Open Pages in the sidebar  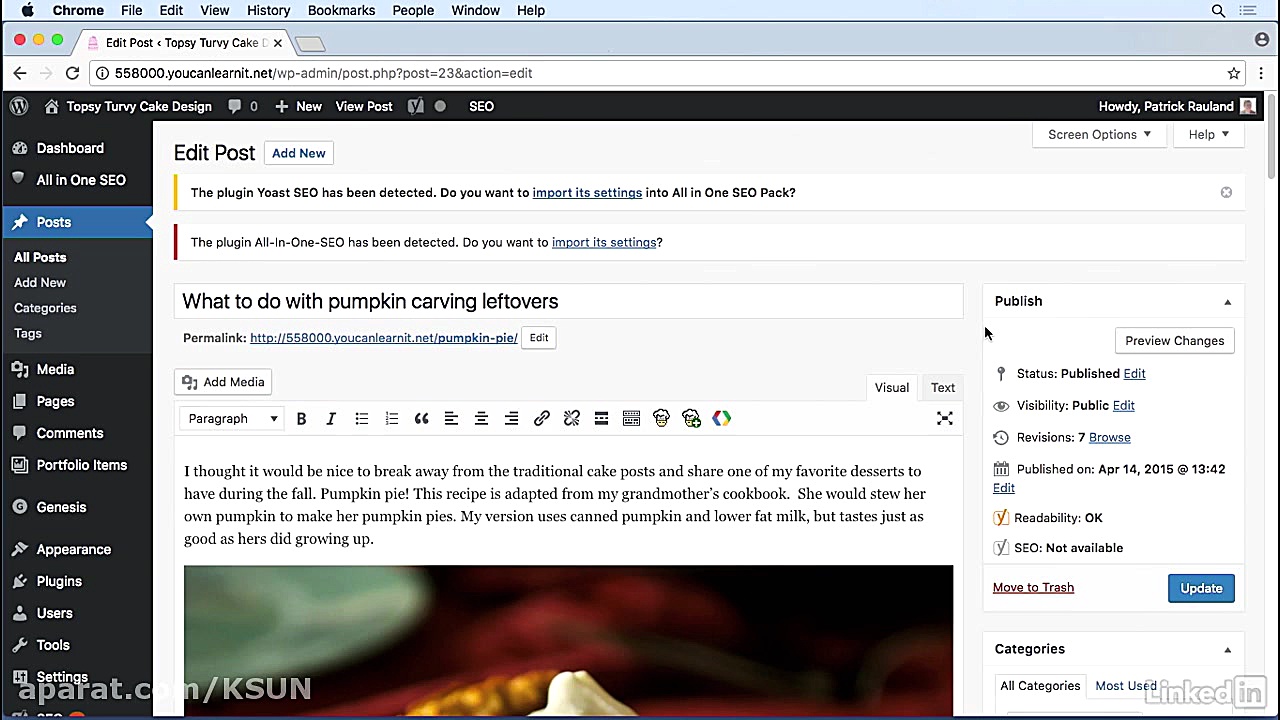(55, 401)
